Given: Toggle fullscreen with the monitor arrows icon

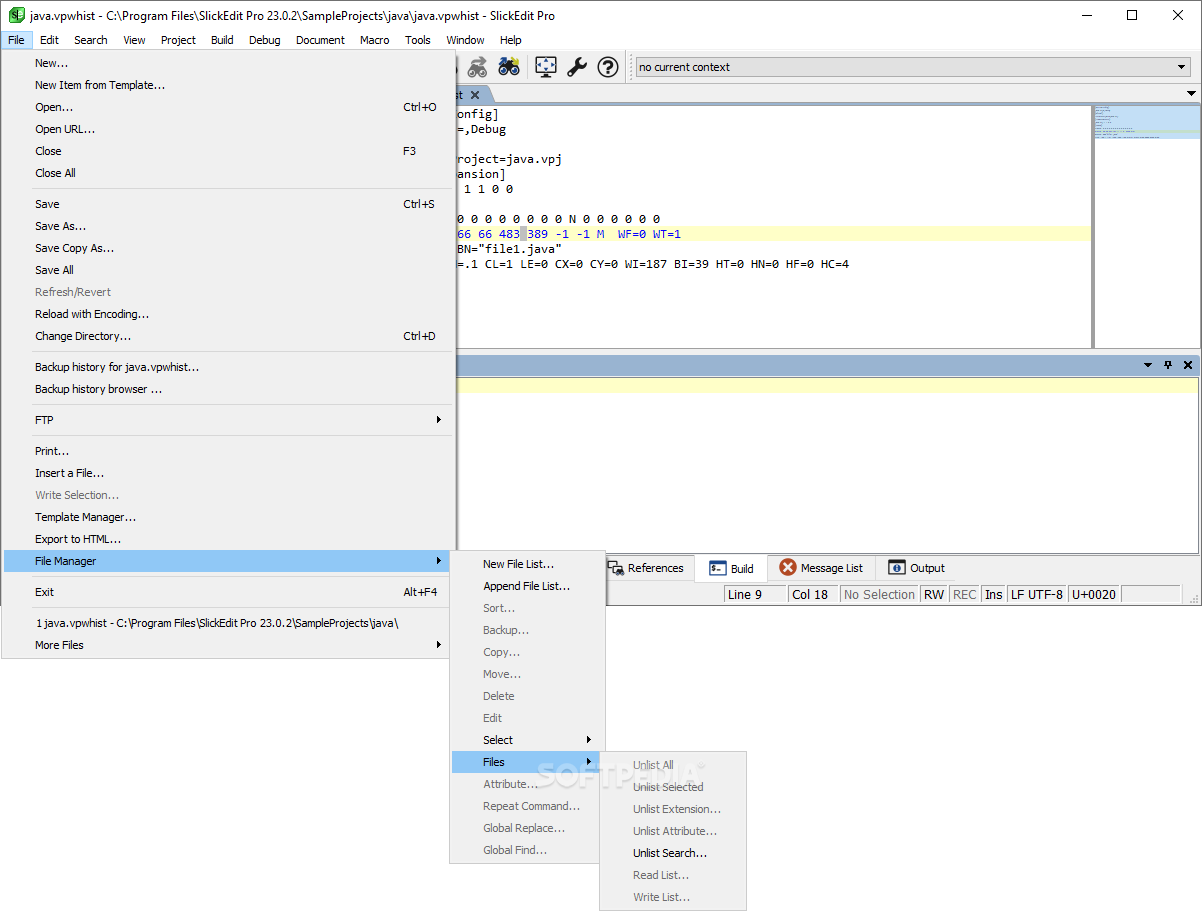Looking at the screenshot, I should [546, 67].
